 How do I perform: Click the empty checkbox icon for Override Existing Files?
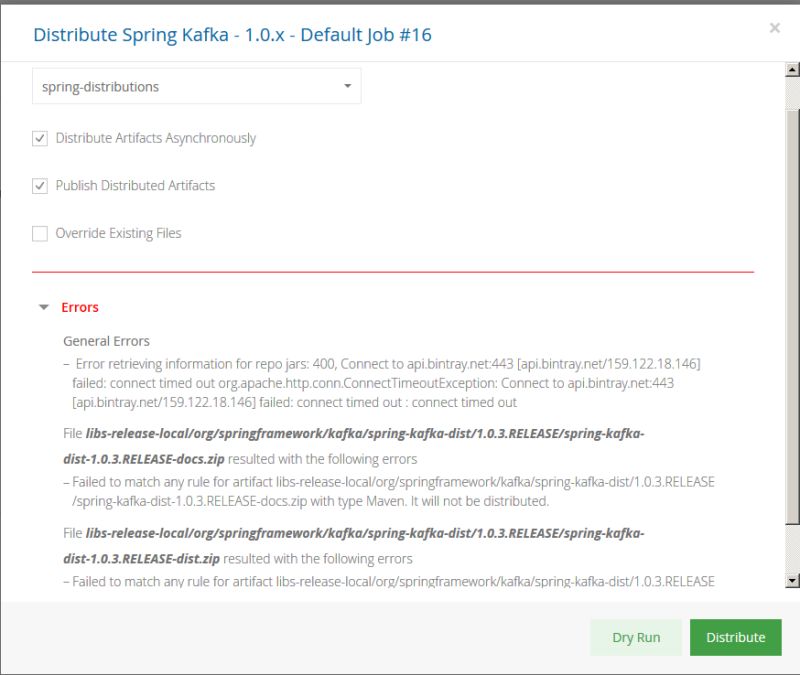coord(40,232)
